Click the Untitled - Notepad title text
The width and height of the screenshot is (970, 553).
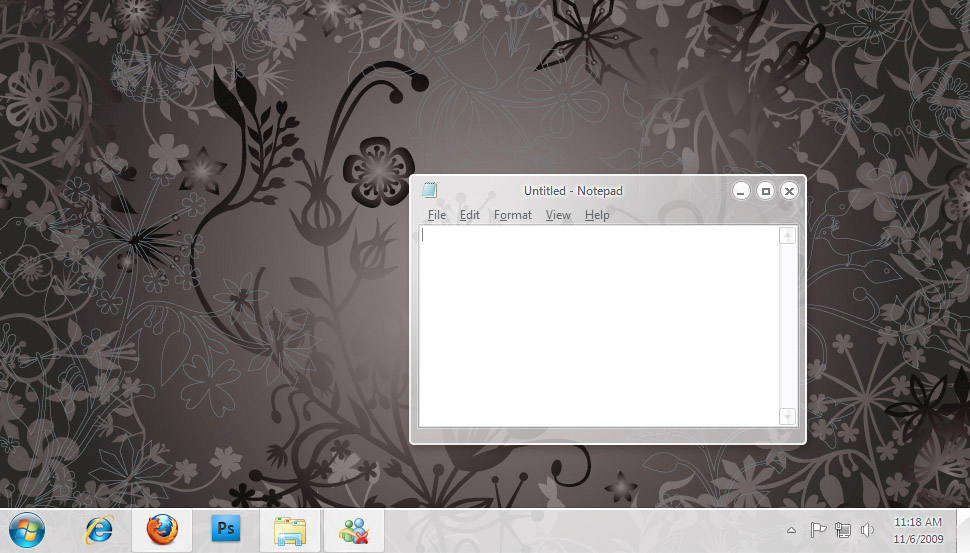573,191
